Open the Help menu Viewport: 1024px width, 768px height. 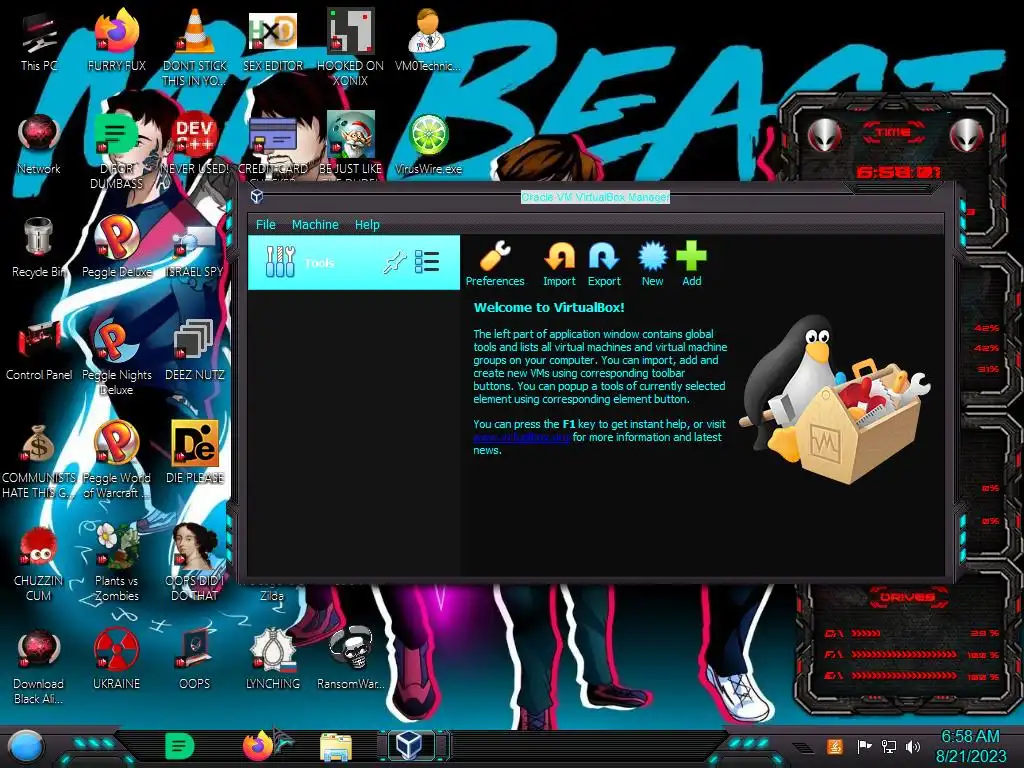coord(367,225)
